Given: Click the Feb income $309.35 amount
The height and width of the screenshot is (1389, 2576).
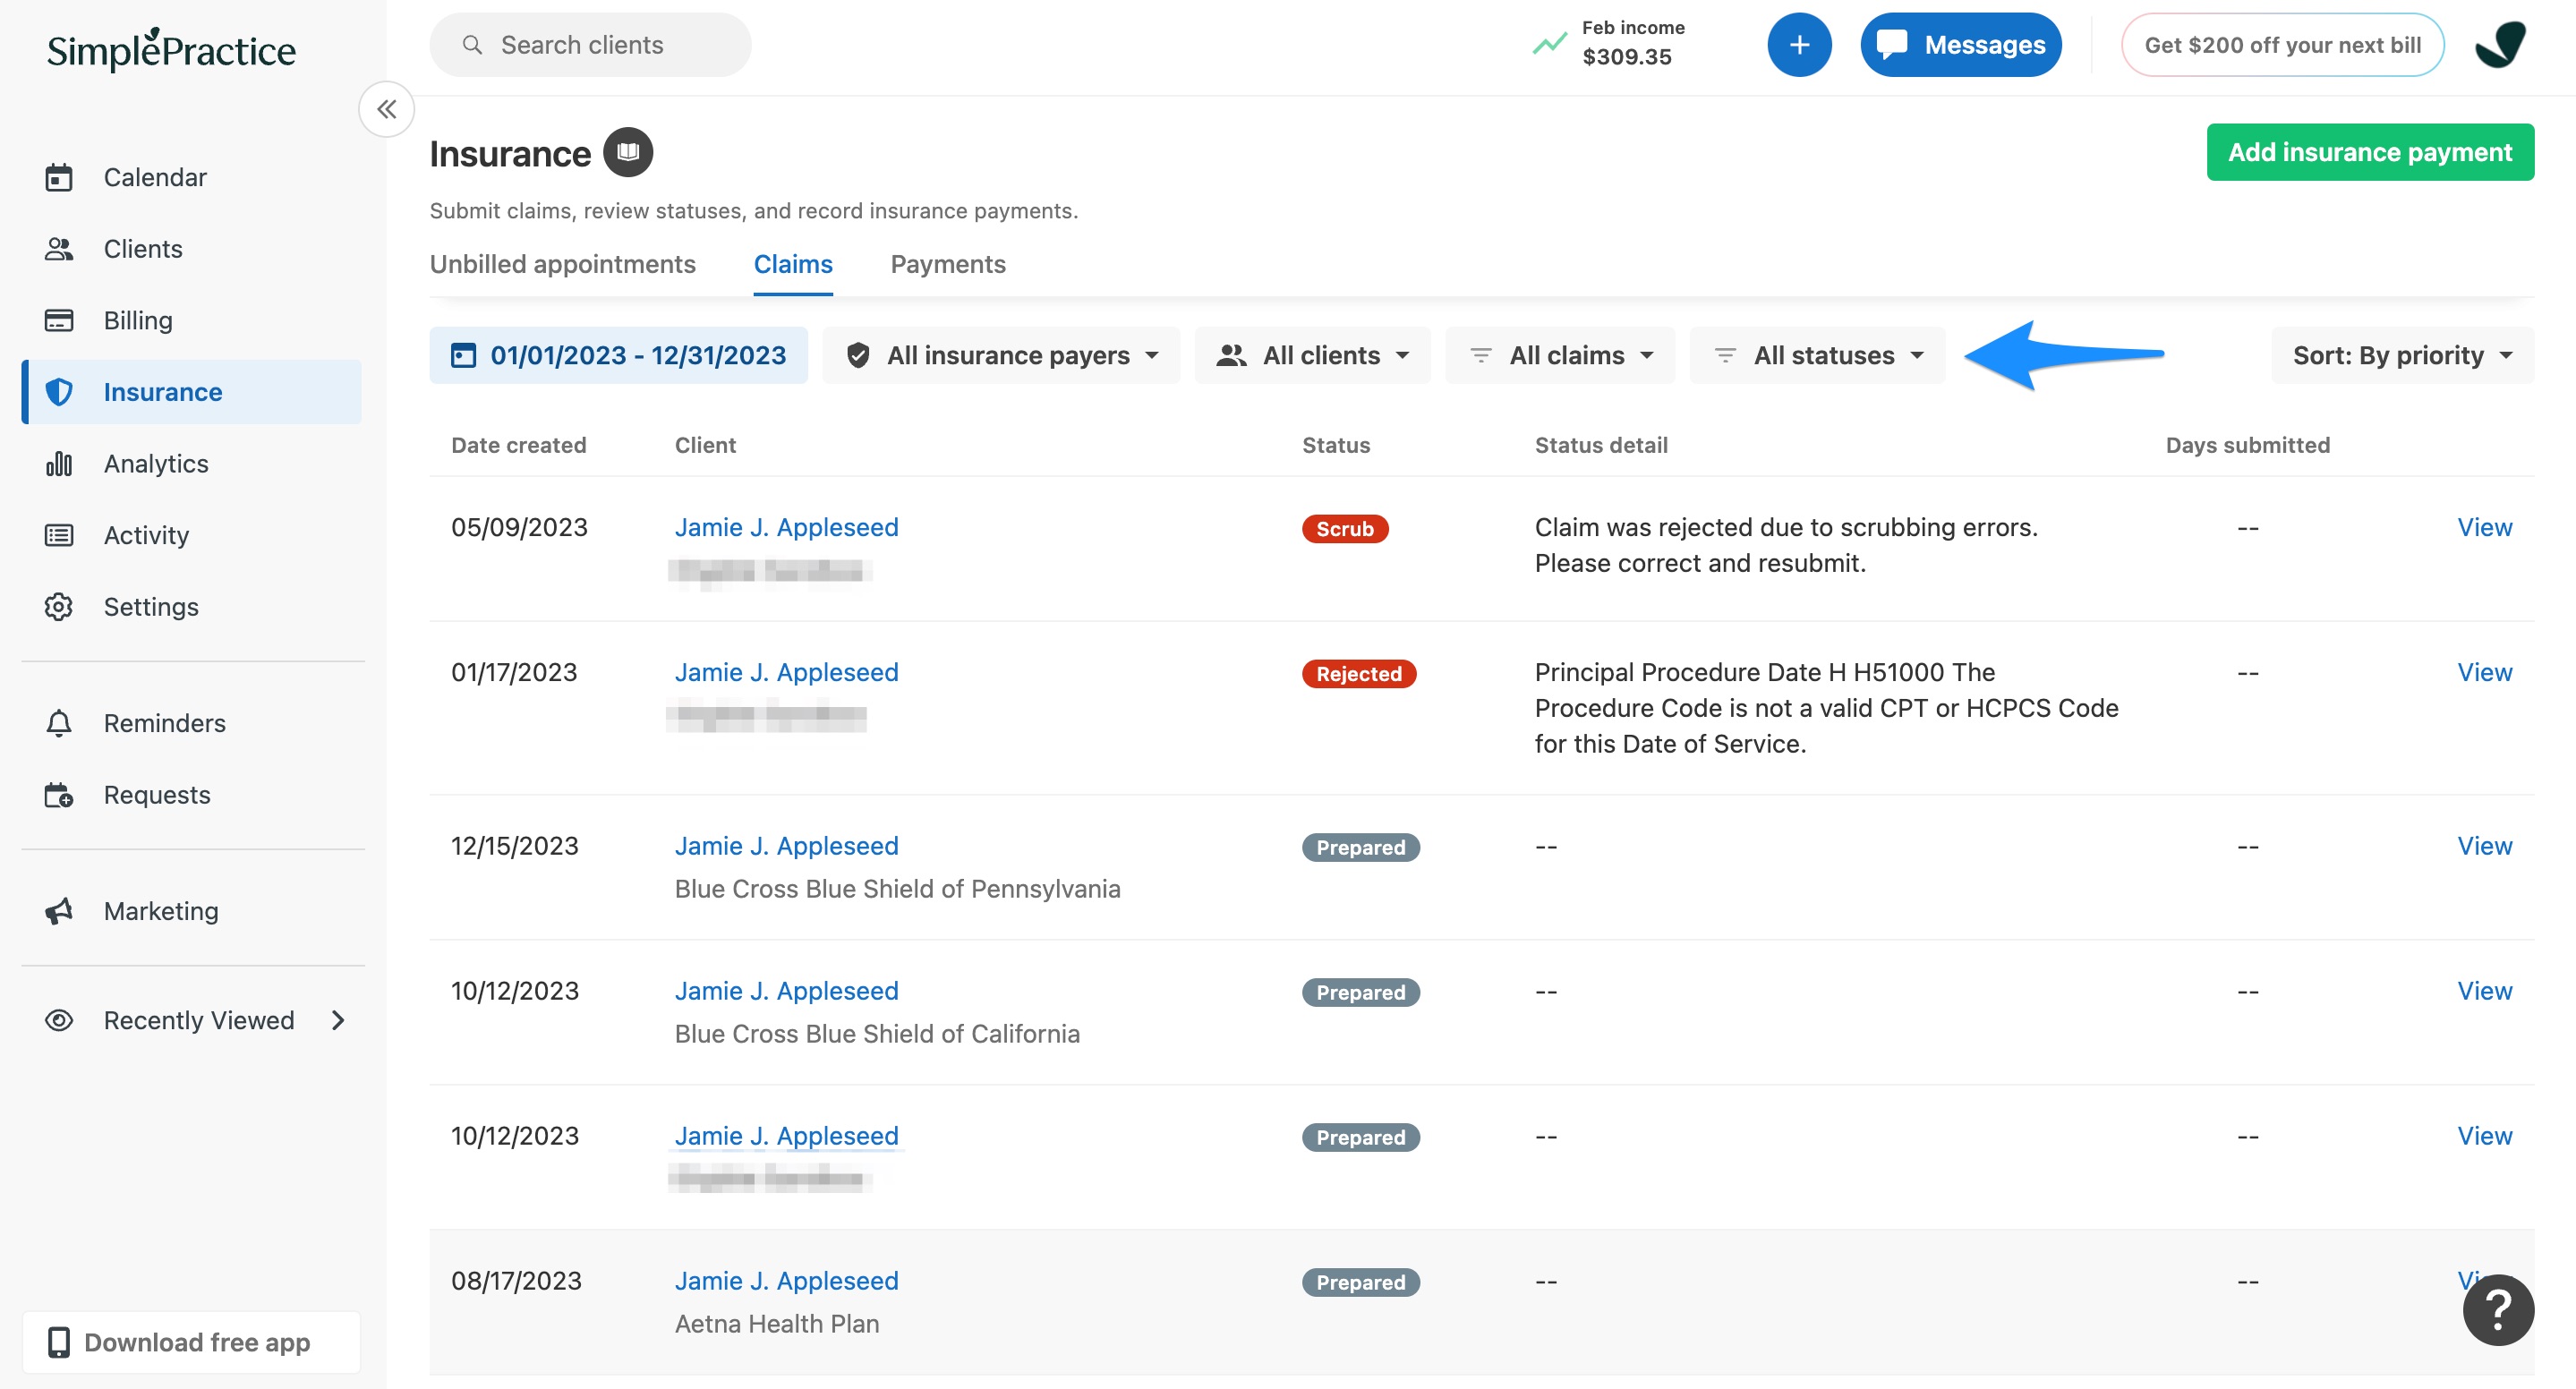Looking at the screenshot, I should (x=1626, y=57).
